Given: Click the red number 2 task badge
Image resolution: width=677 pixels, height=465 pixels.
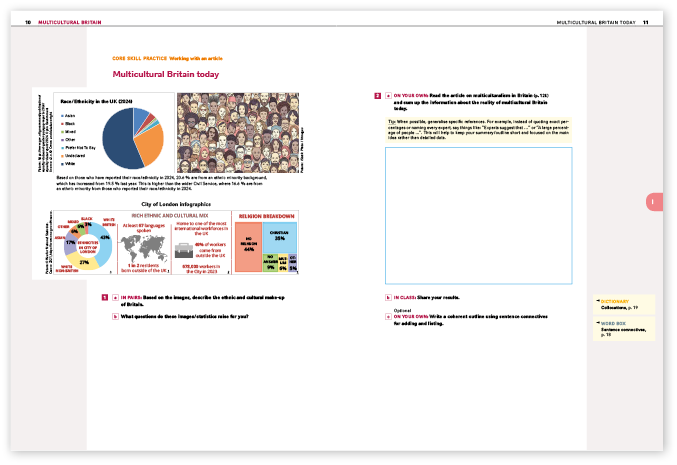Looking at the screenshot, I should [377, 97].
